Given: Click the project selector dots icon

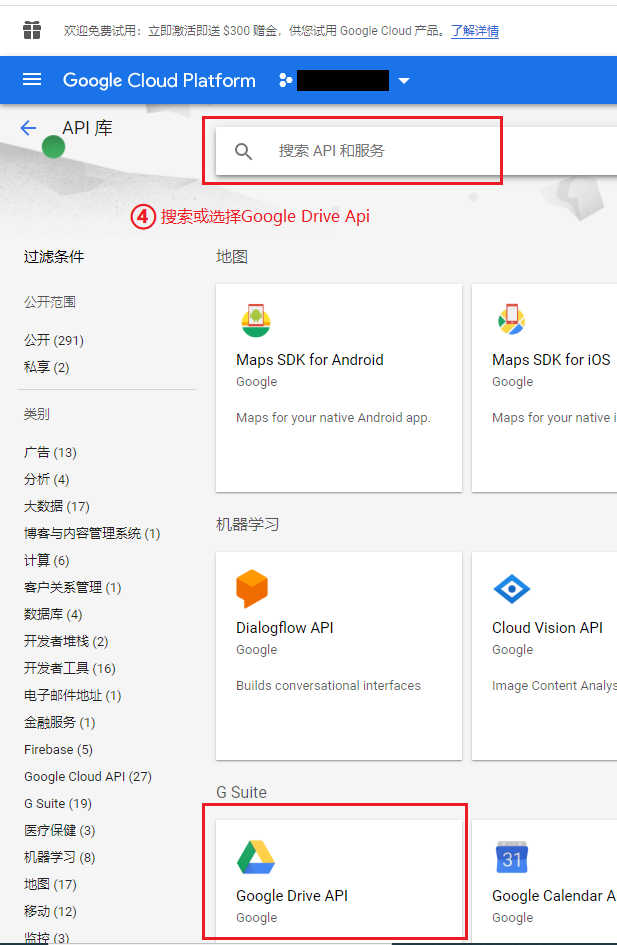Looking at the screenshot, I should pos(286,80).
